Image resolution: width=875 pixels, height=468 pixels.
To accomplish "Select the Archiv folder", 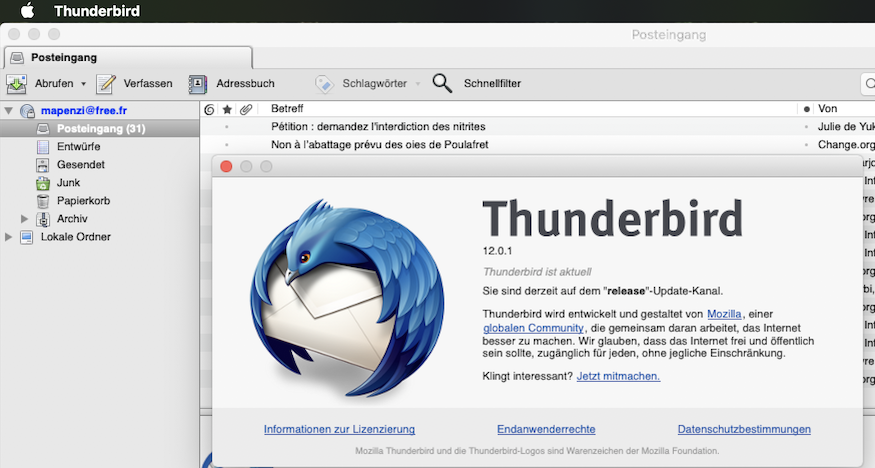I will 72,219.
